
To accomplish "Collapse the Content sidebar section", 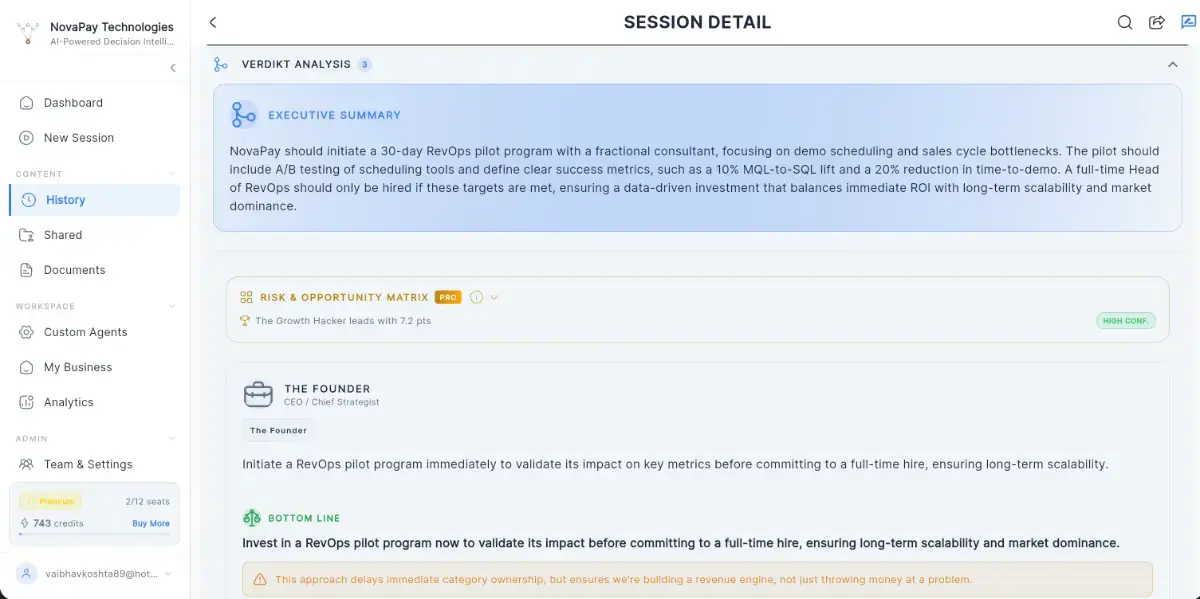I will coord(172,174).
